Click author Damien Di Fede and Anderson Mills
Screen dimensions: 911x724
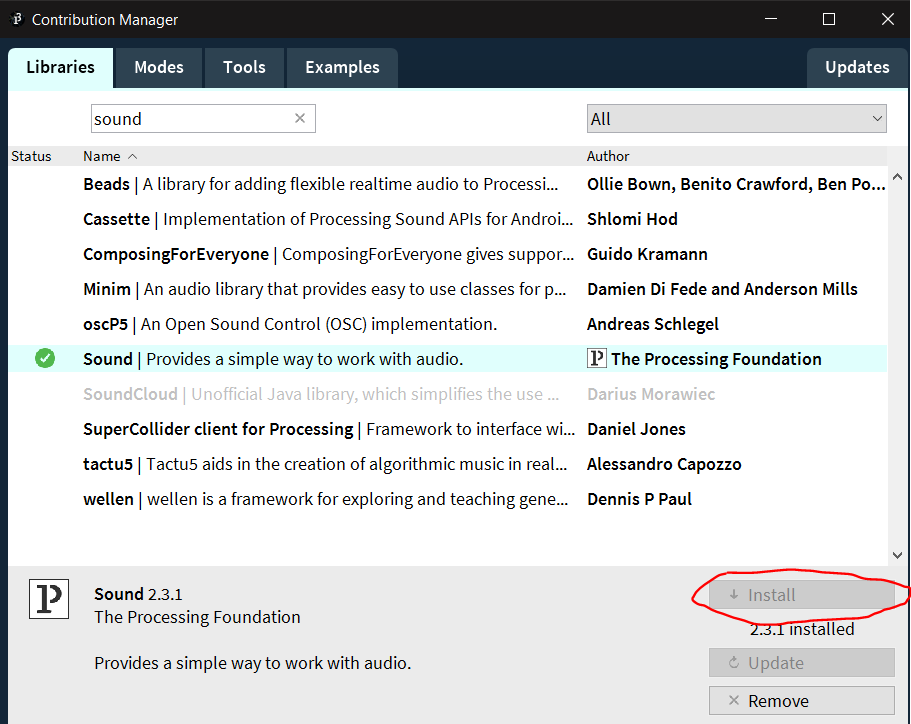pyautogui.click(x=722, y=289)
